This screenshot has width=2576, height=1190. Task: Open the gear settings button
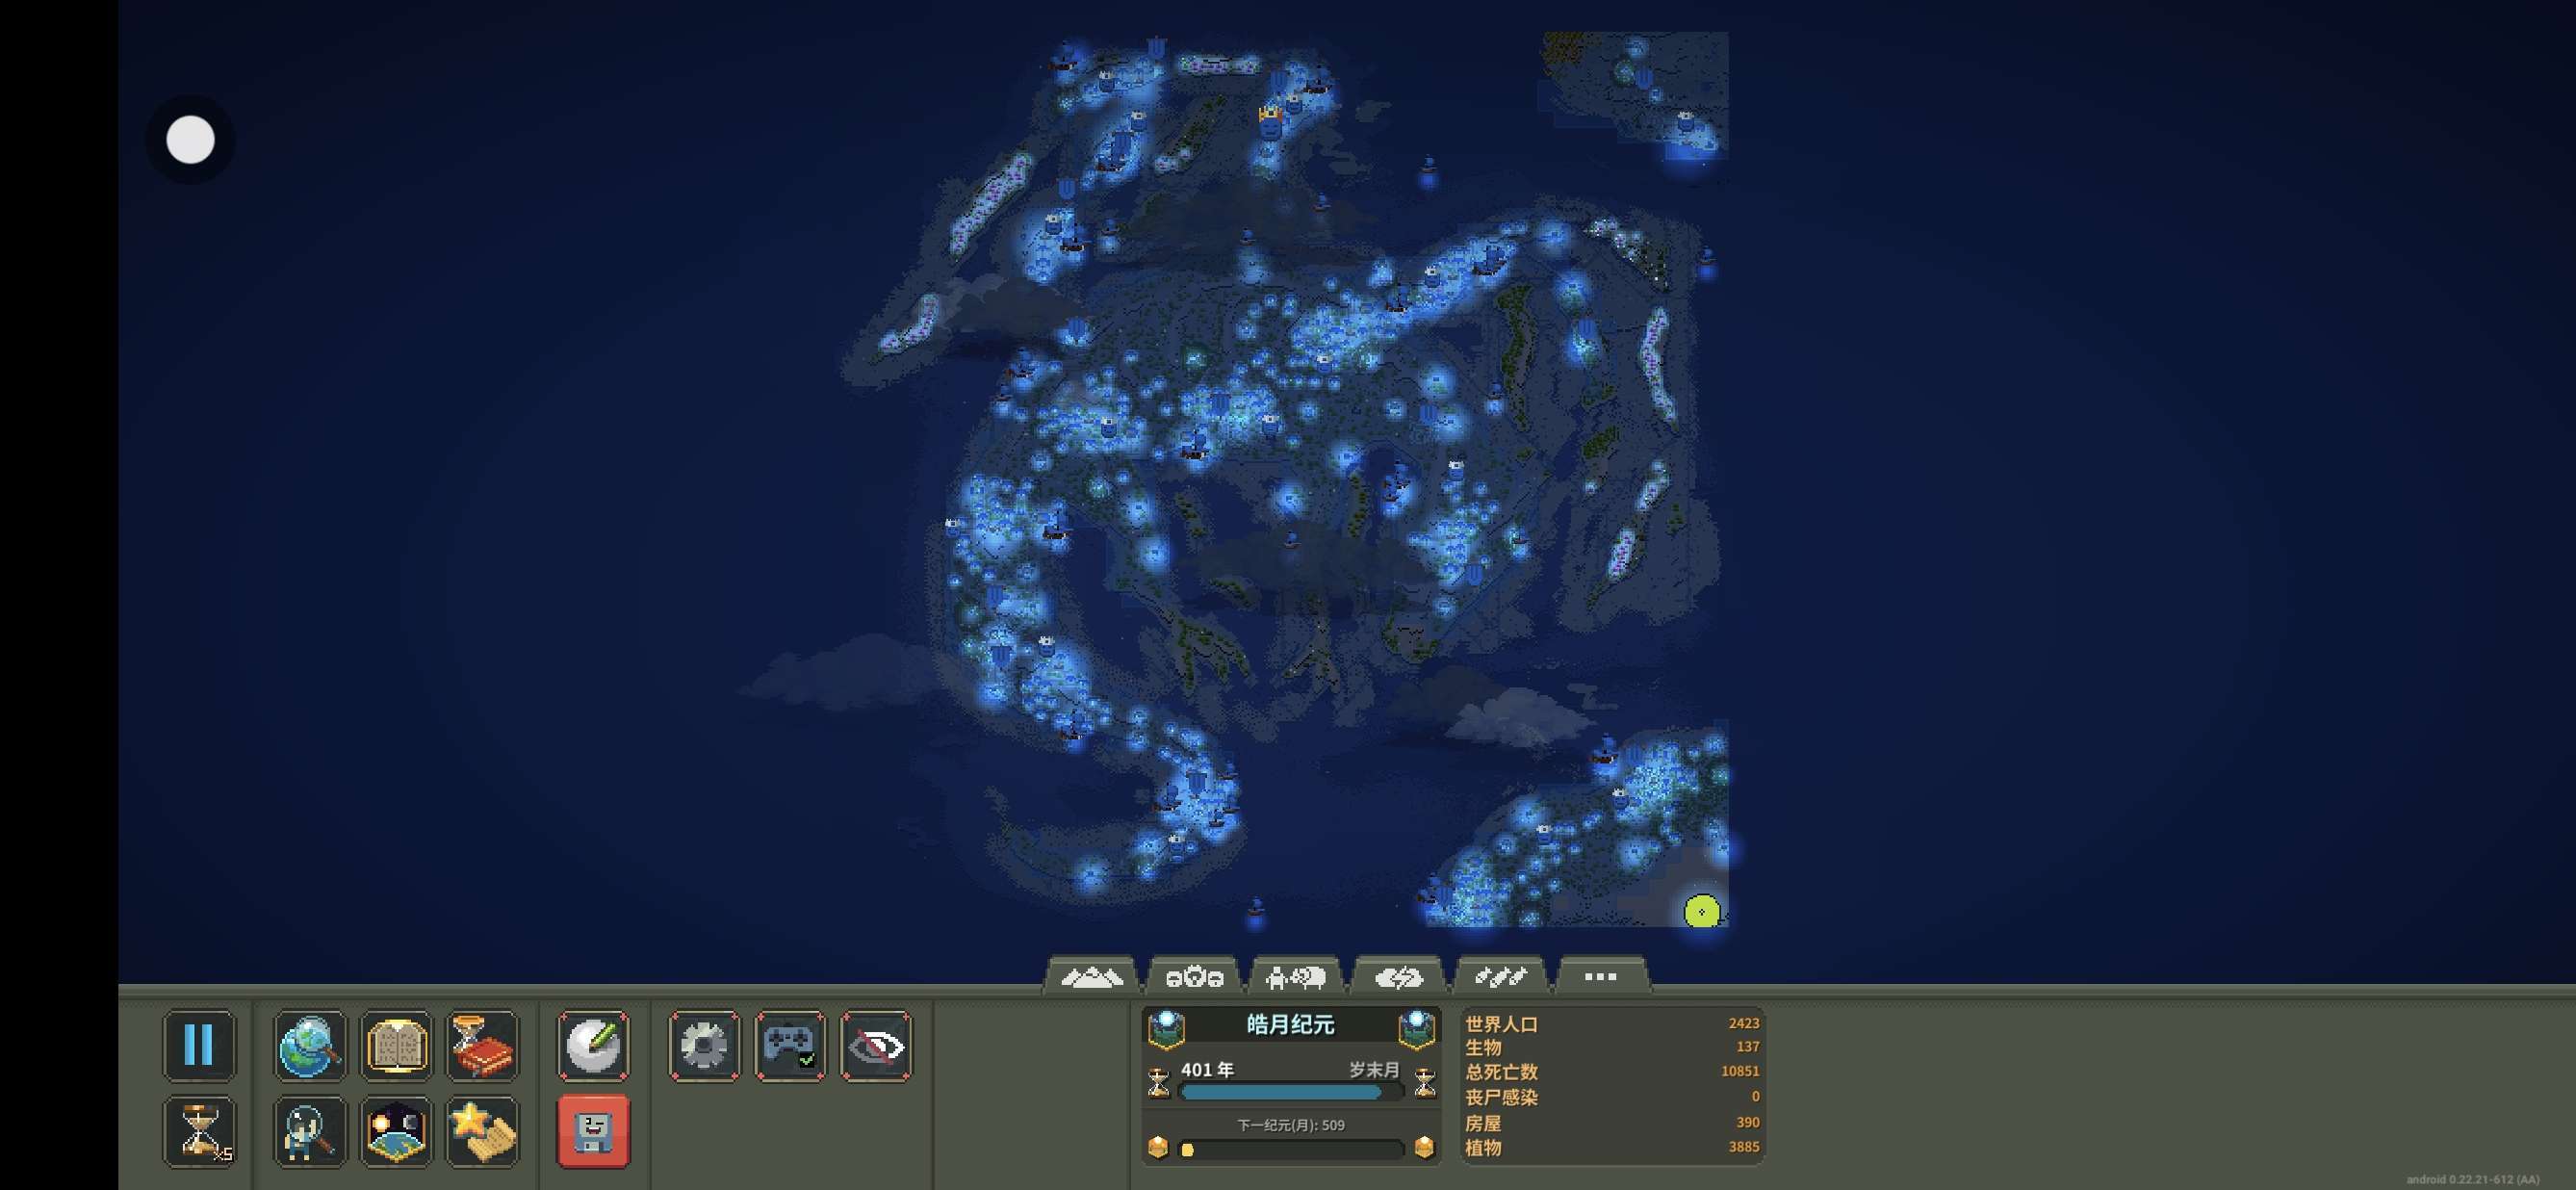pyautogui.click(x=704, y=1045)
